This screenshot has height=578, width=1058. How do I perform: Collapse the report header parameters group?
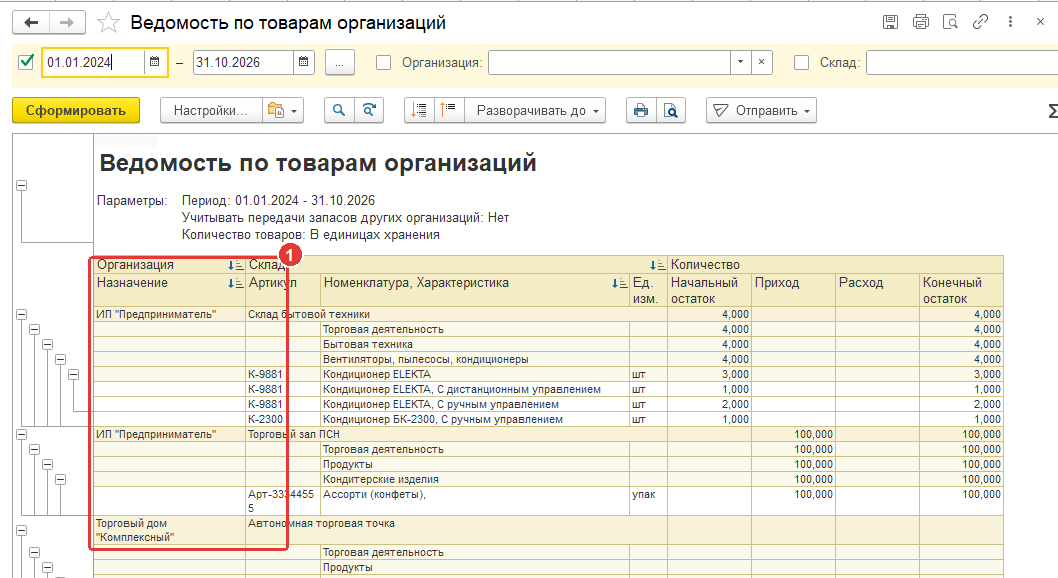pos(22,185)
